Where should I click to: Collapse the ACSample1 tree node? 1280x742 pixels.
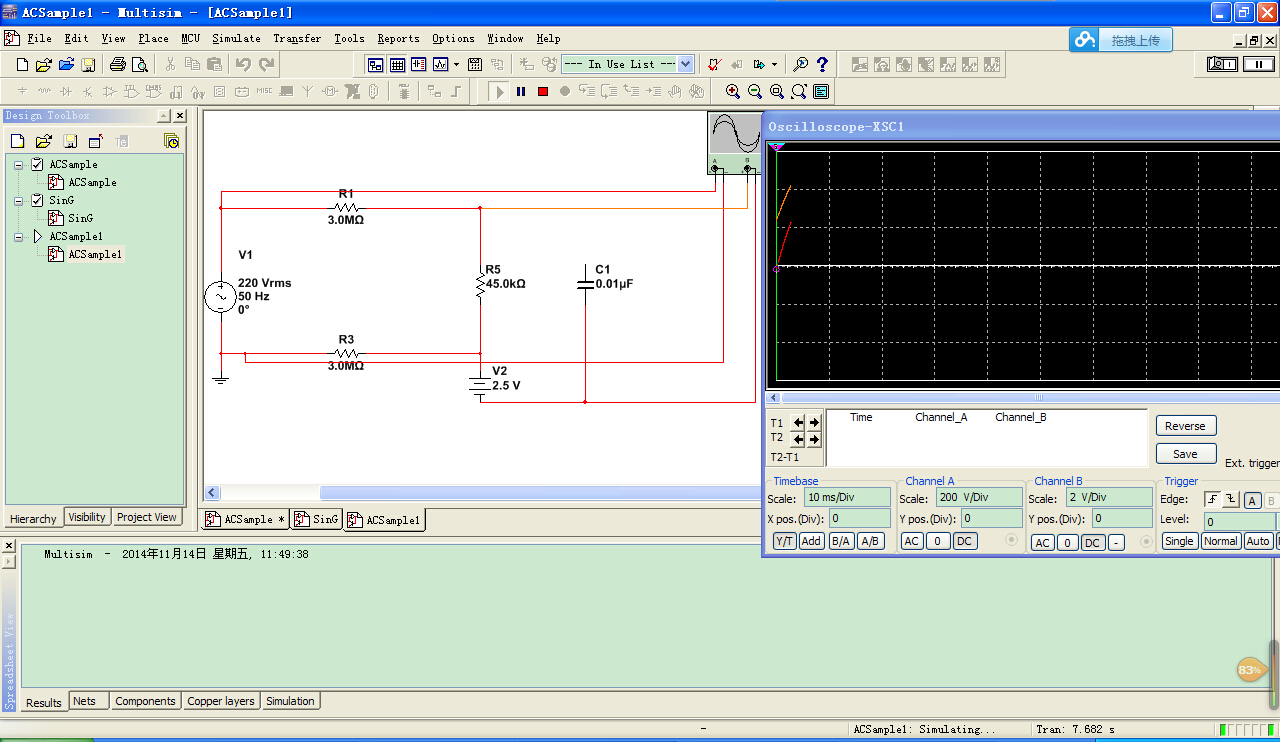click(18, 236)
